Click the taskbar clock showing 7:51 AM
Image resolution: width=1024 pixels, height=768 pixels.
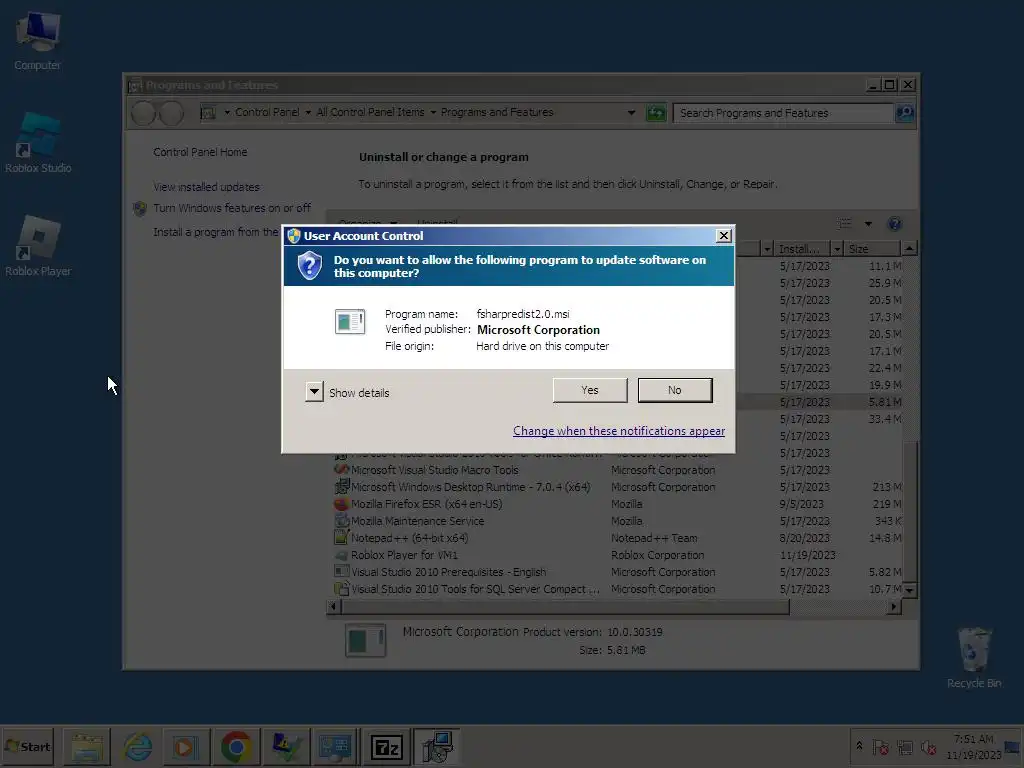pos(973,746)
